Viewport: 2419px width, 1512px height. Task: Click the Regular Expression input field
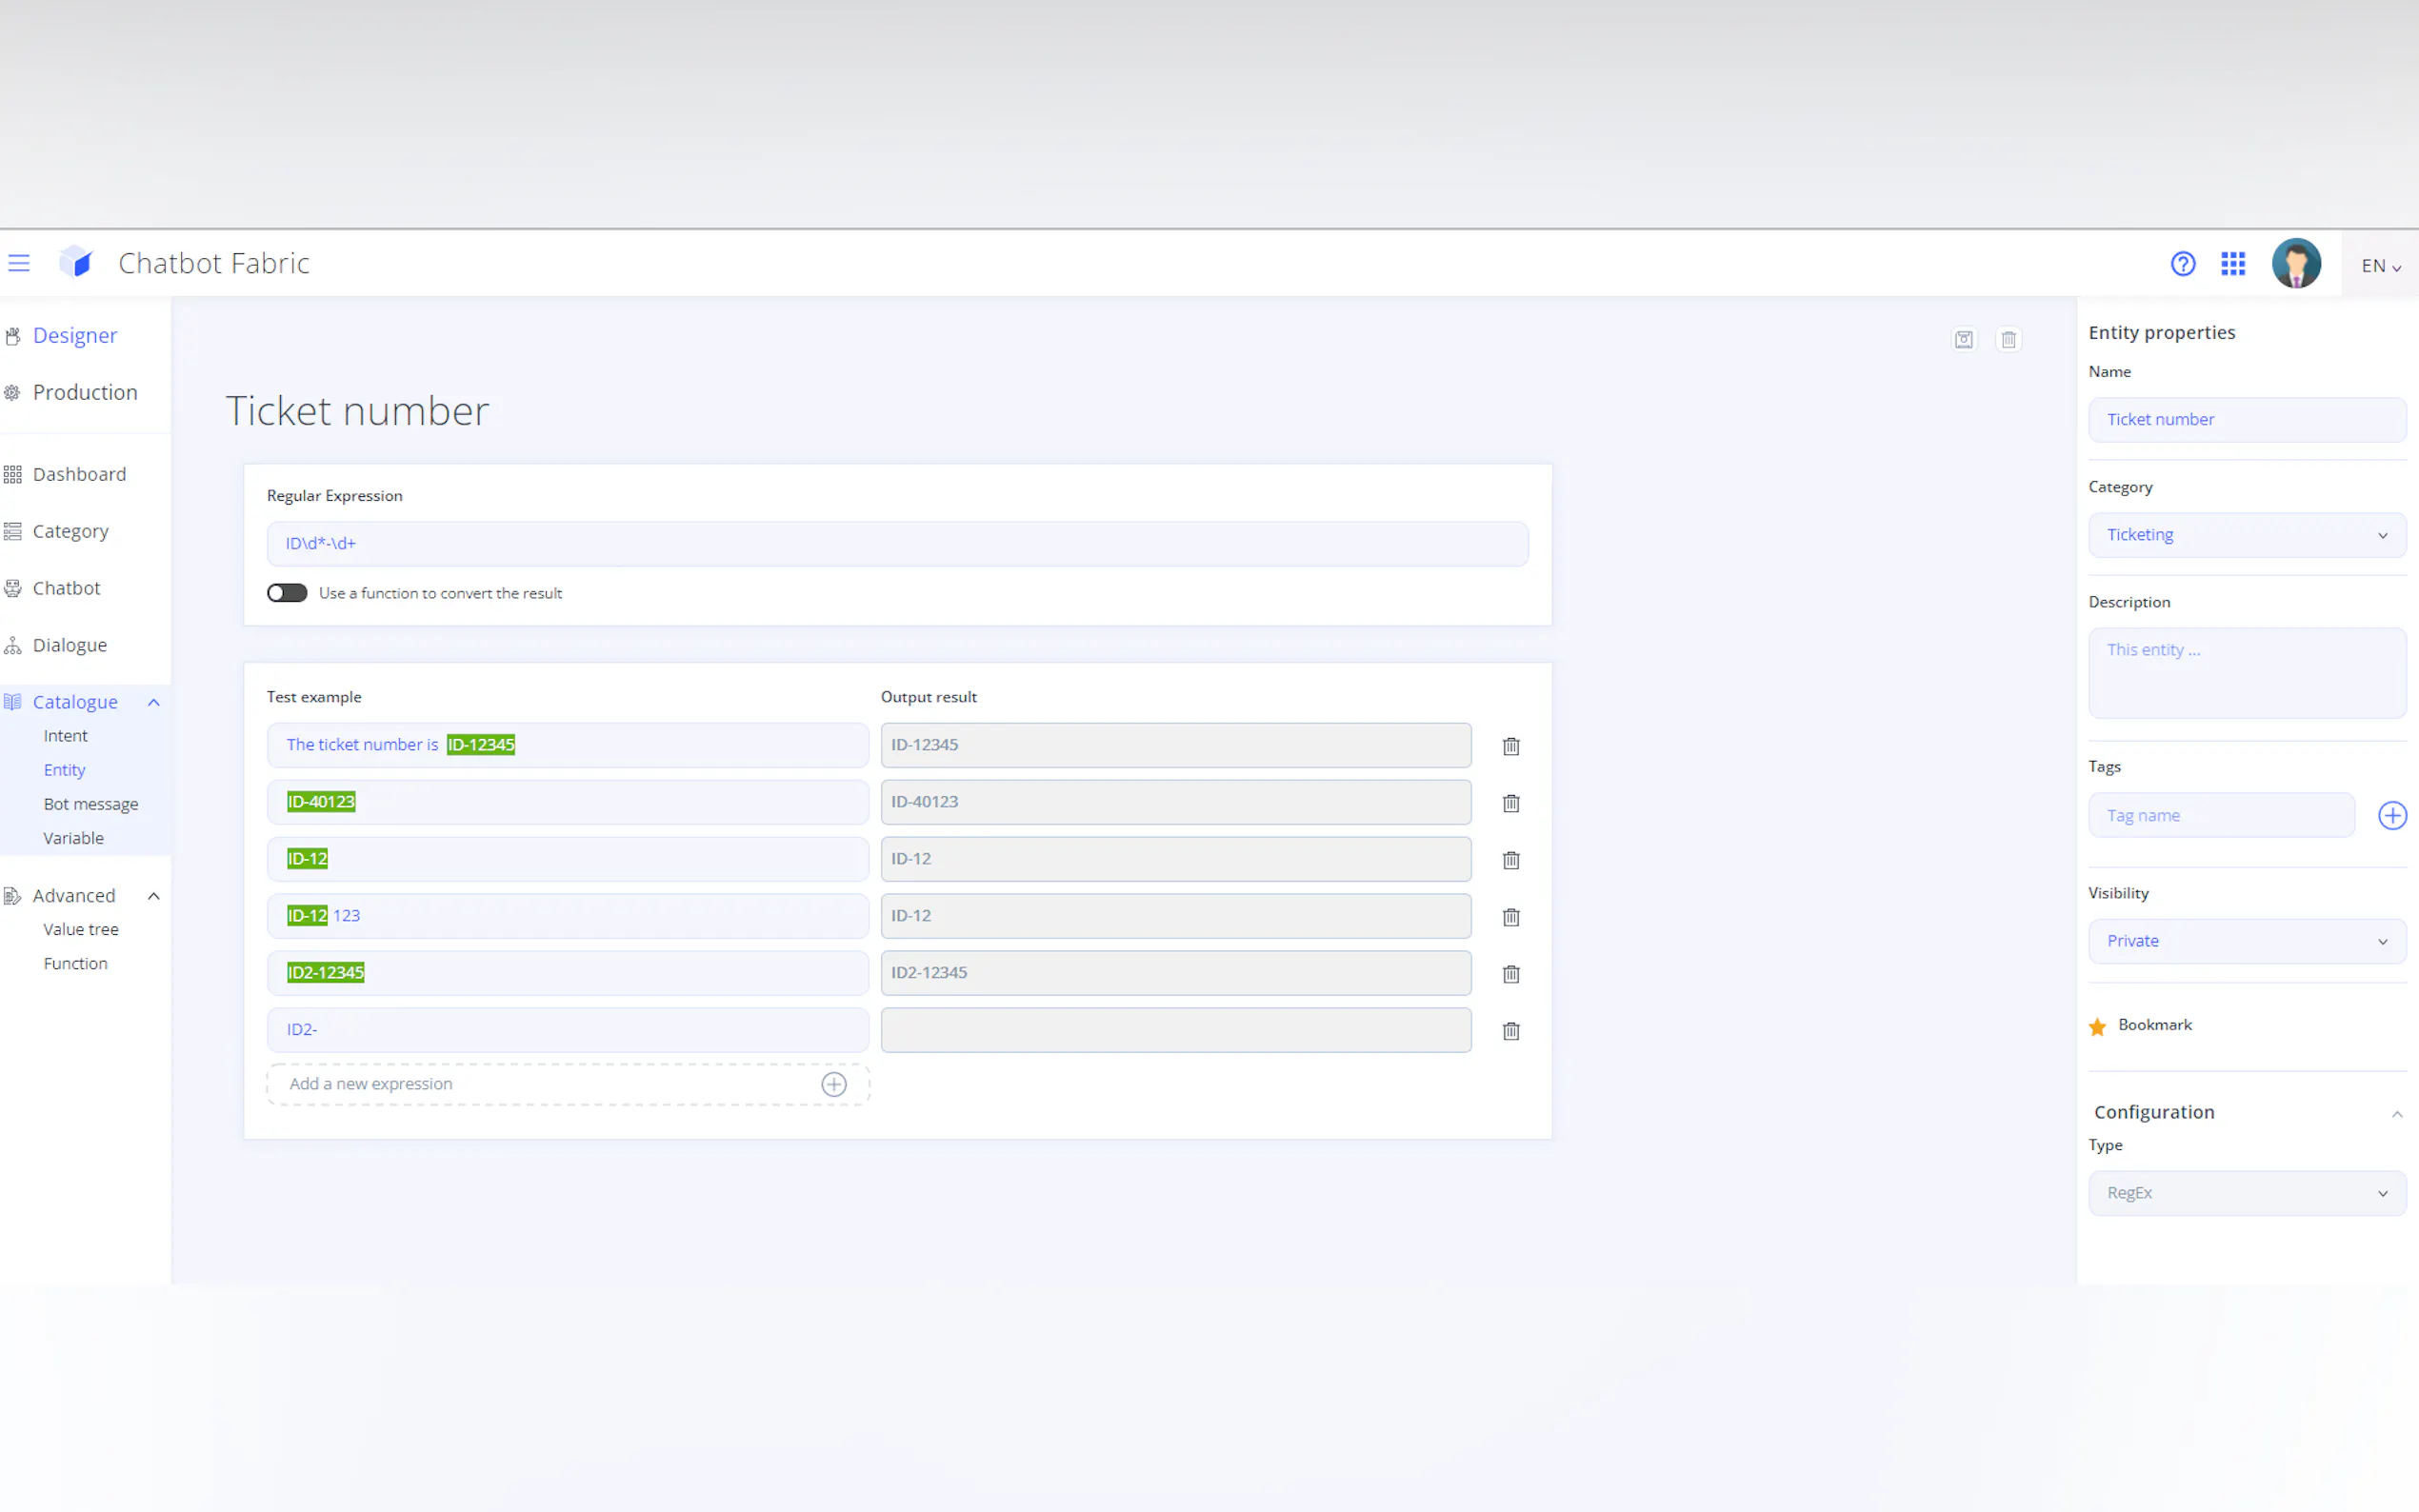tap(896, 544)
